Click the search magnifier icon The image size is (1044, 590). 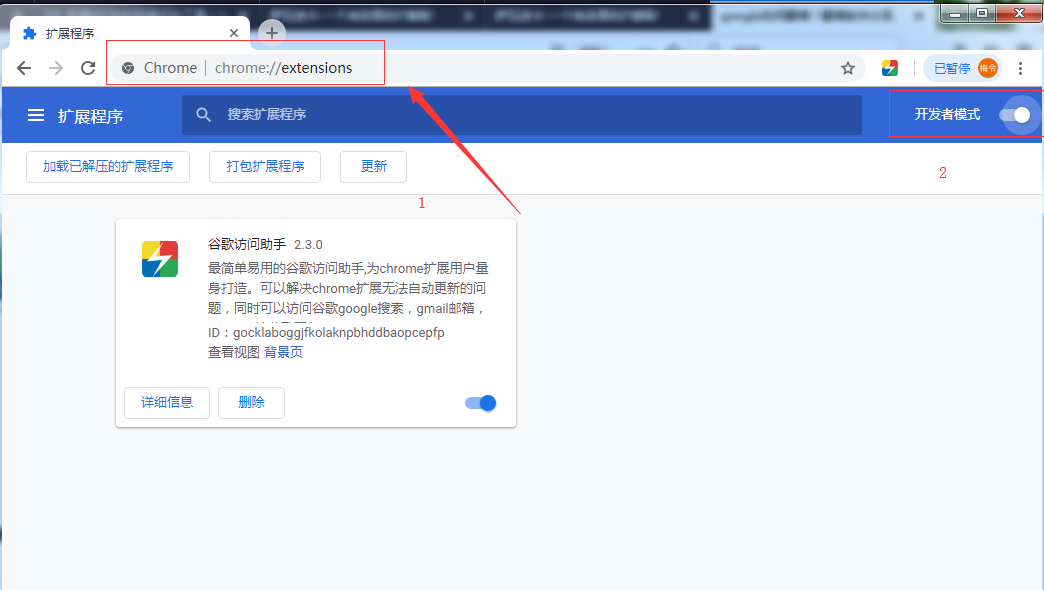204,115
